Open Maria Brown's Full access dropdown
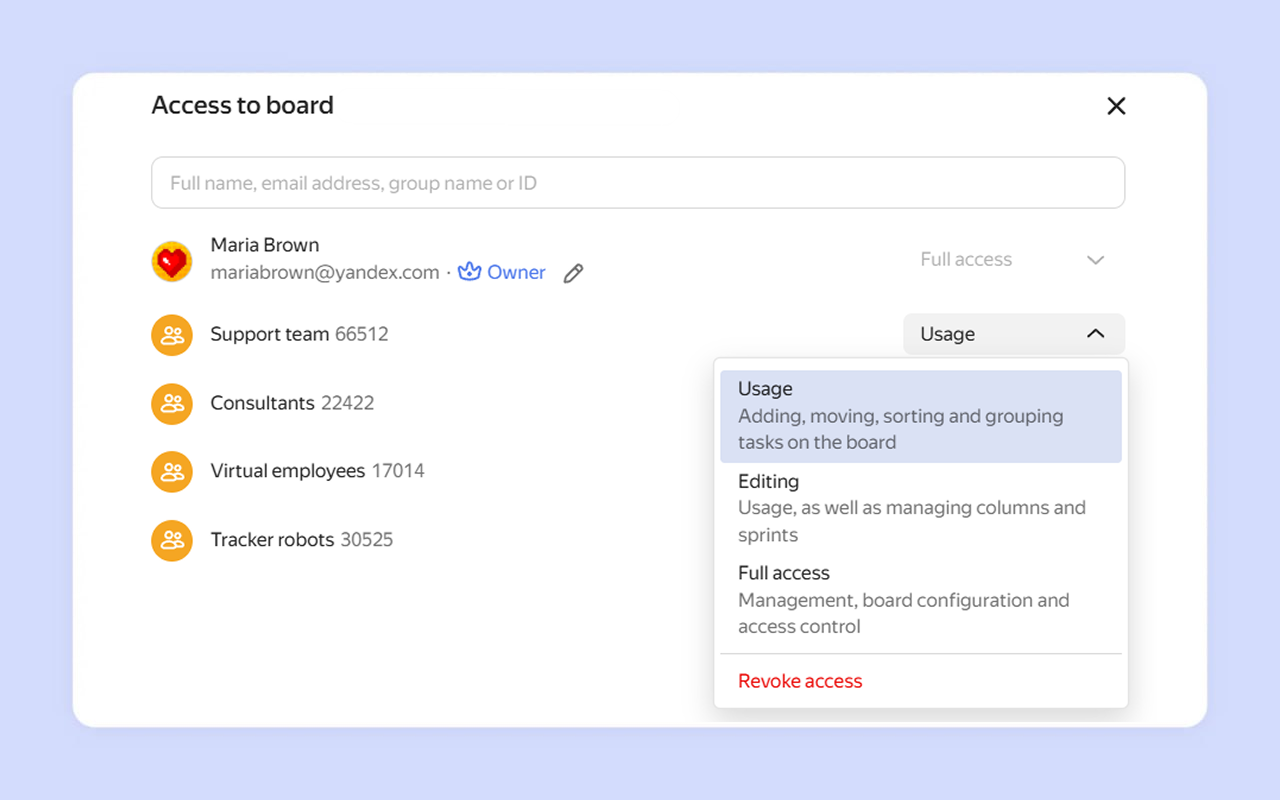1280x800 pixels. [1012, 260]
